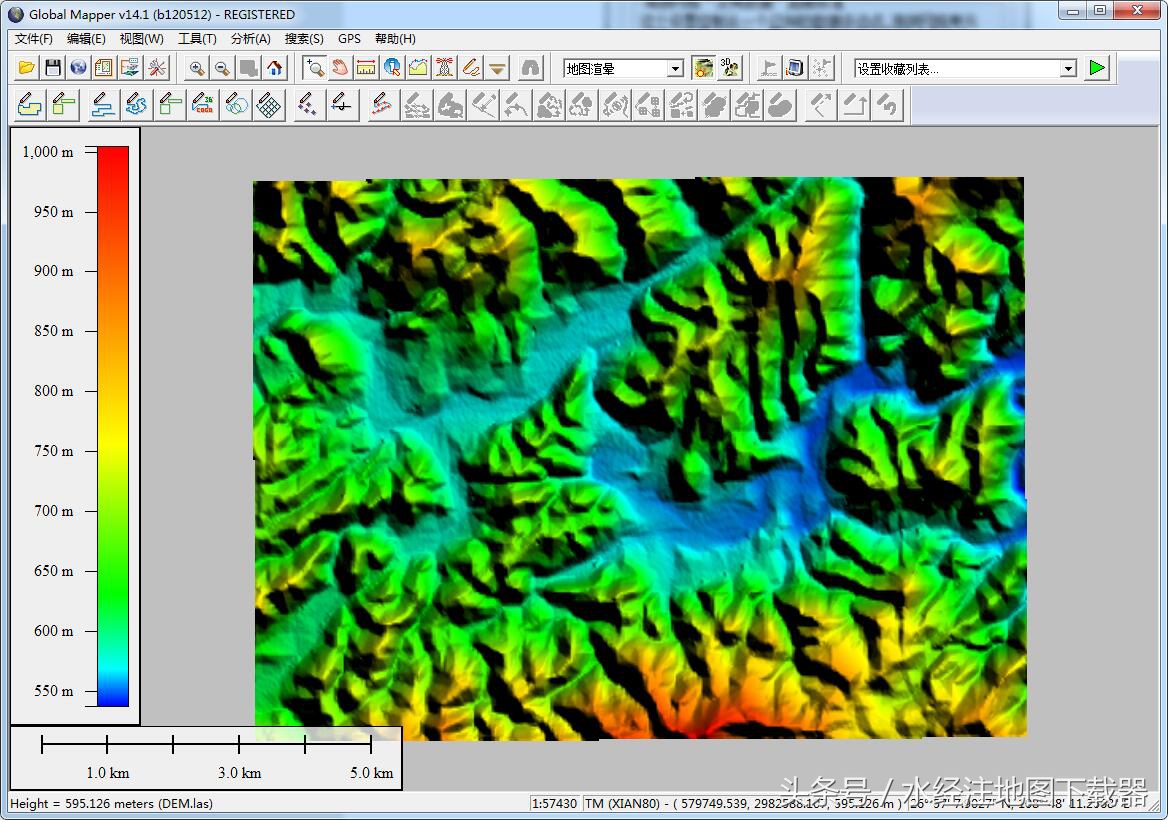
Task: Click the elevation legend color ramp
Action: 113,426
